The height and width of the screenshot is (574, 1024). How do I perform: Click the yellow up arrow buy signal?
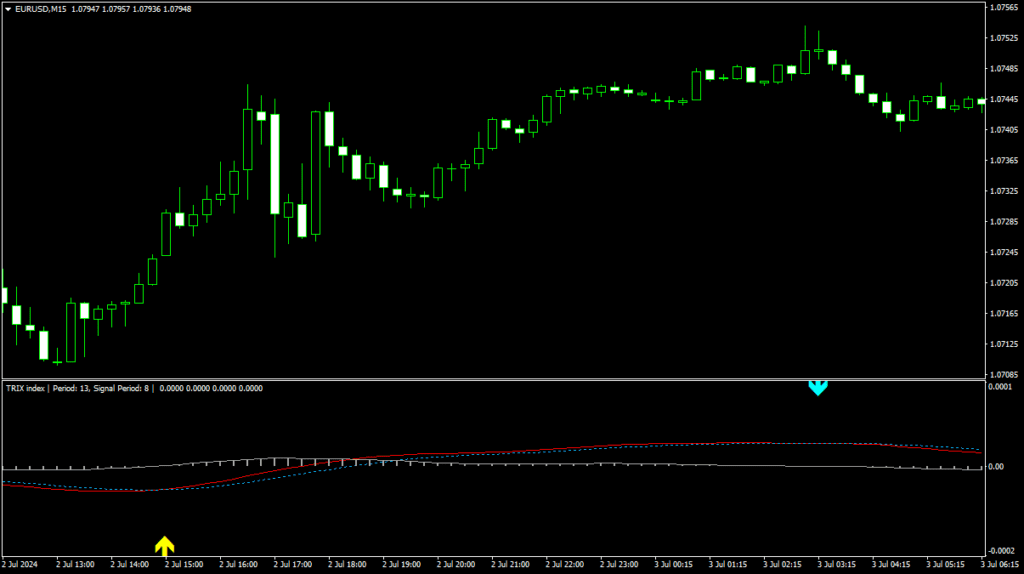pyautogui.click(x=164, y=545)
